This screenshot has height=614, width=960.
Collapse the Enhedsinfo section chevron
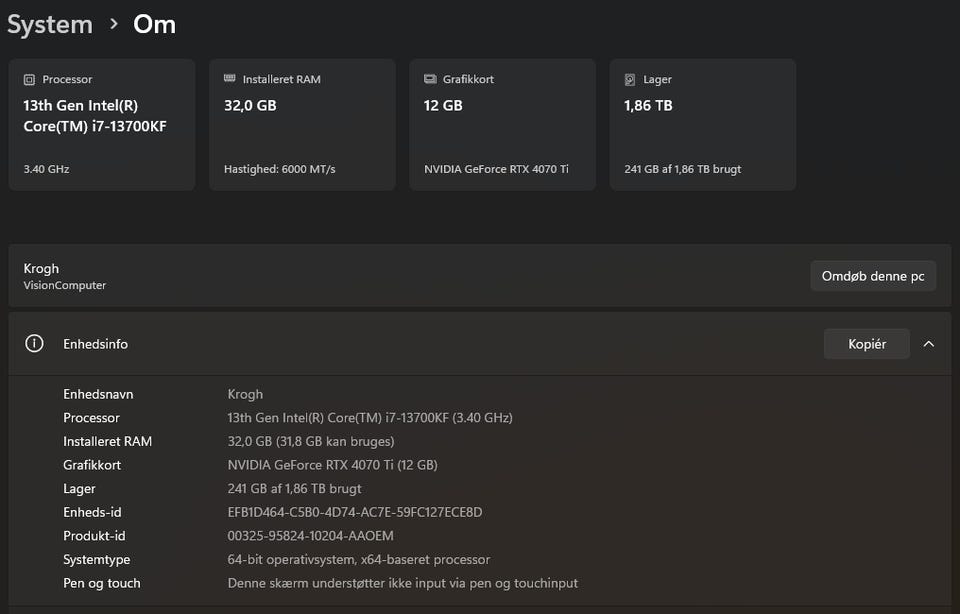[929, 344]
